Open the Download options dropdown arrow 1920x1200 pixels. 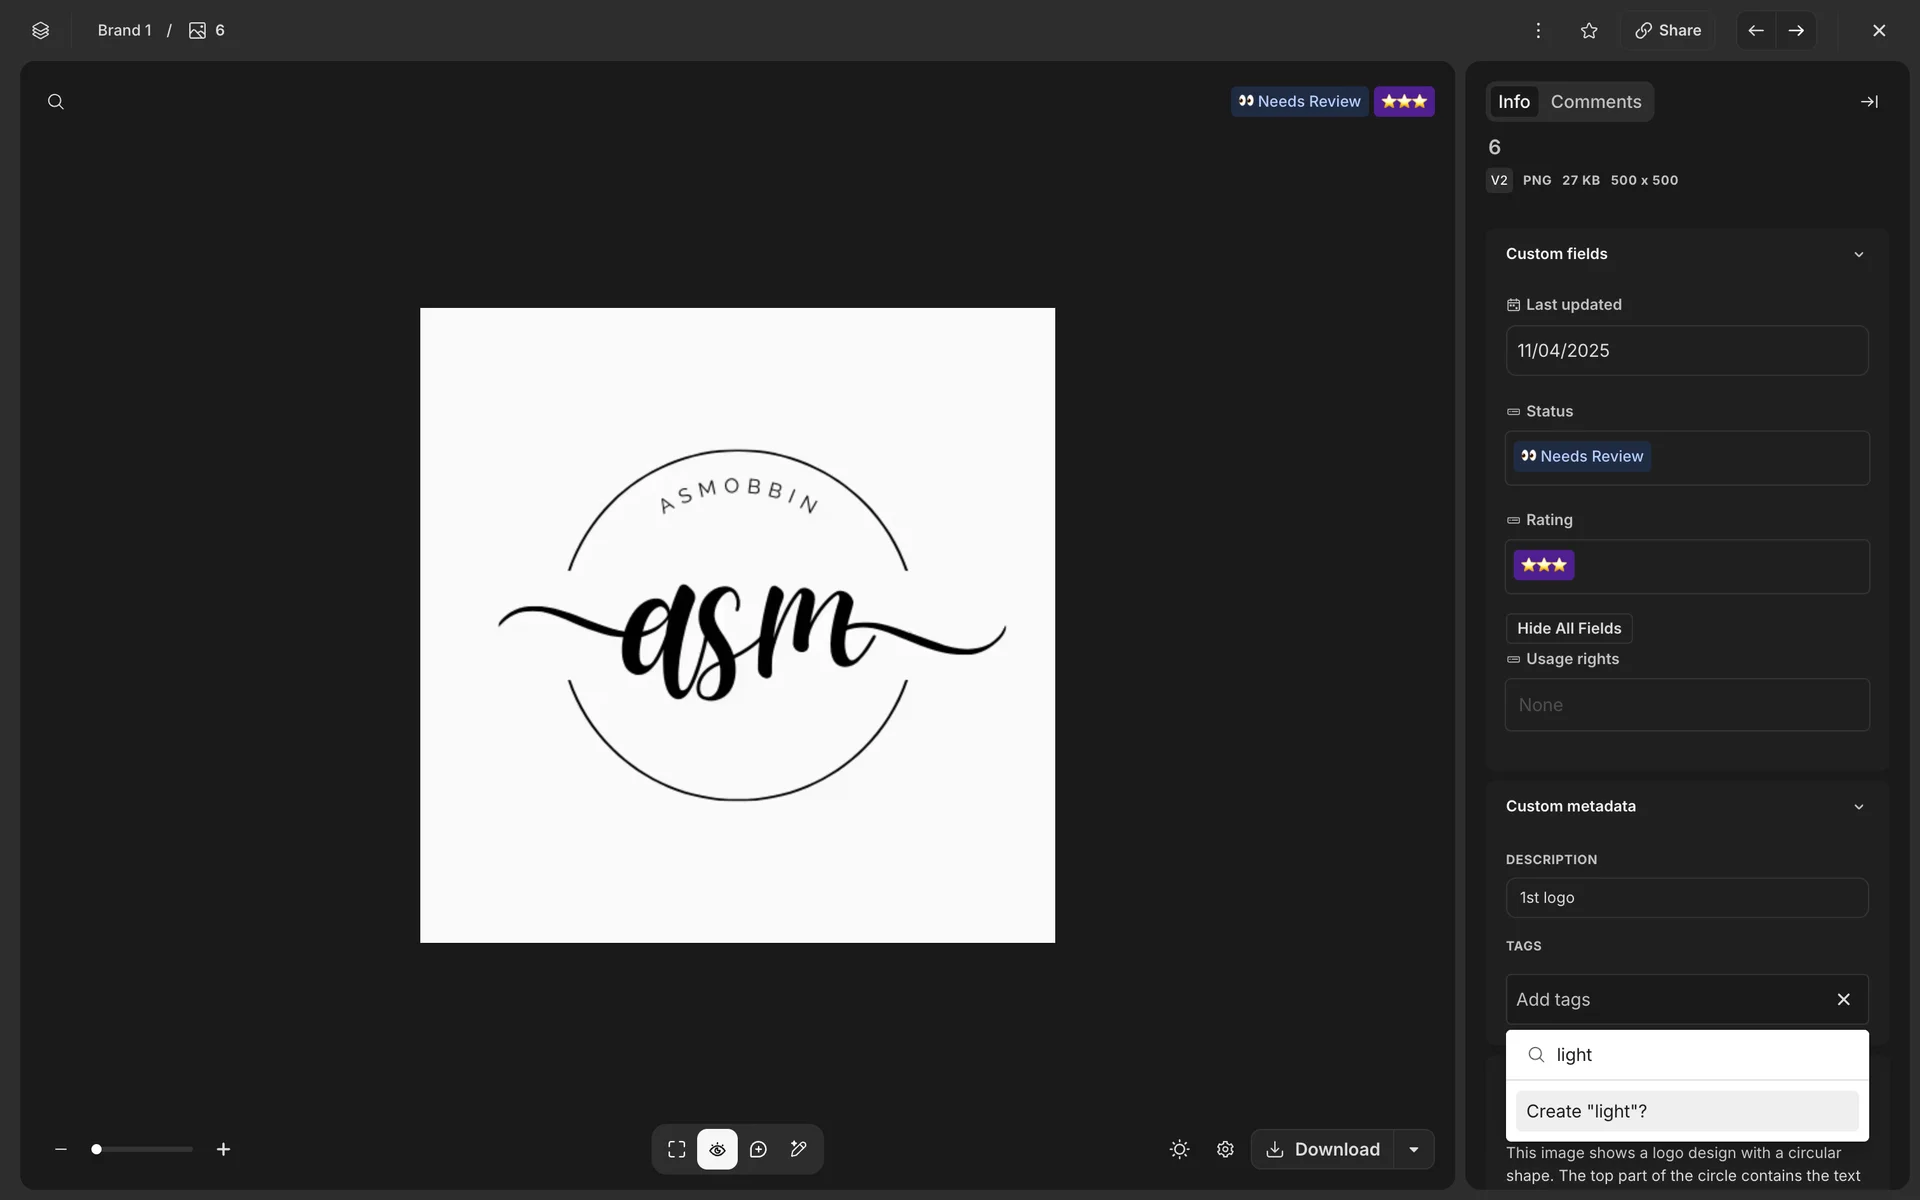pos(1414,1149)
